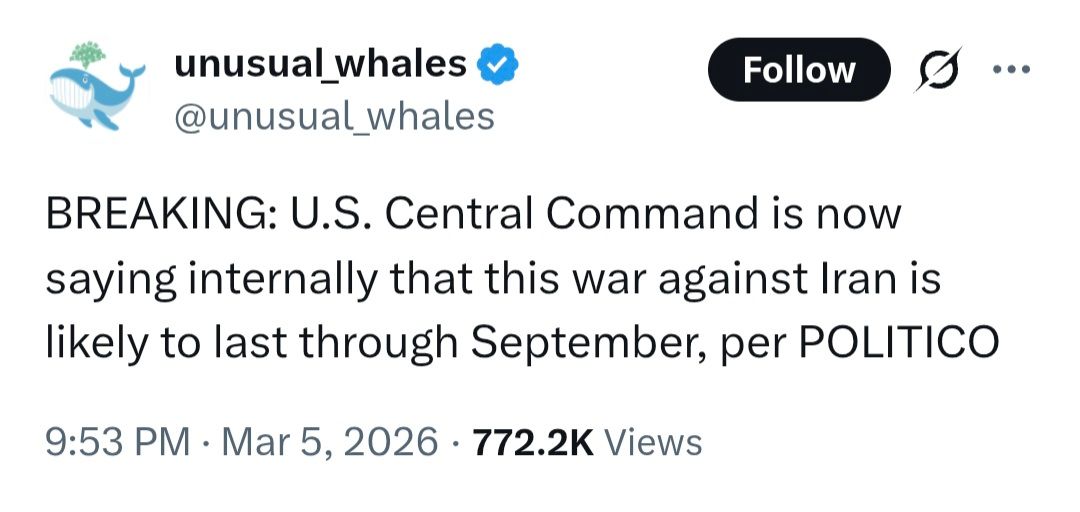The width and height of the screenshot is (1080, 512).
Task: Open the unusual_whales display name profile
Action: (320, 64)
